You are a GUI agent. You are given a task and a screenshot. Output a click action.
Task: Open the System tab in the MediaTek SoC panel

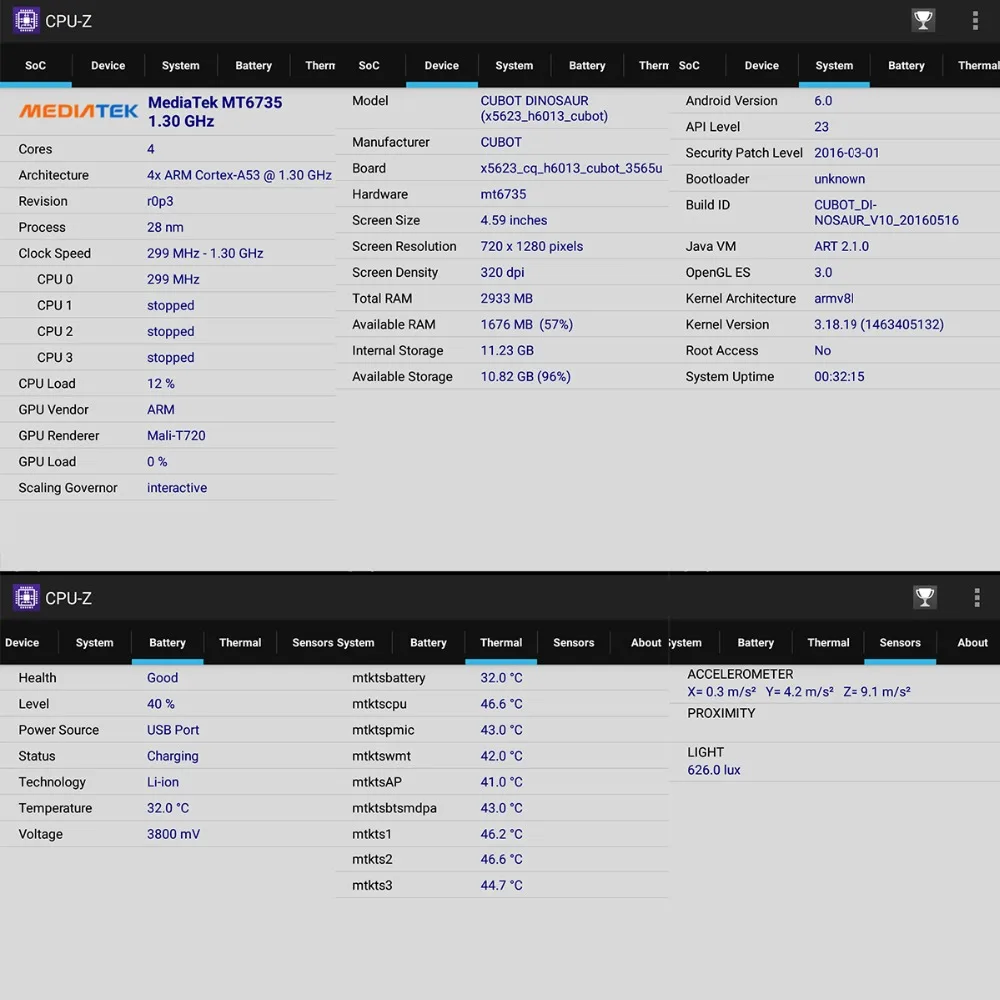tap(180, 66)
